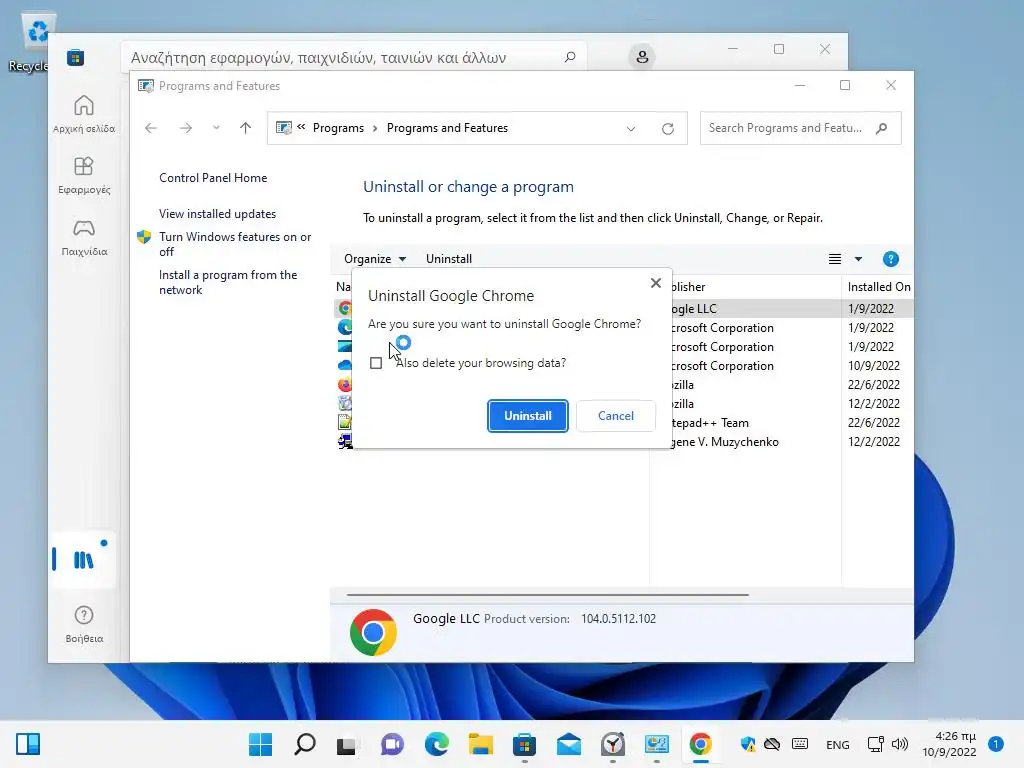Open Install a program from the network
The width and height of the screenshot is (1024, 768).
(x=228, y=282)
